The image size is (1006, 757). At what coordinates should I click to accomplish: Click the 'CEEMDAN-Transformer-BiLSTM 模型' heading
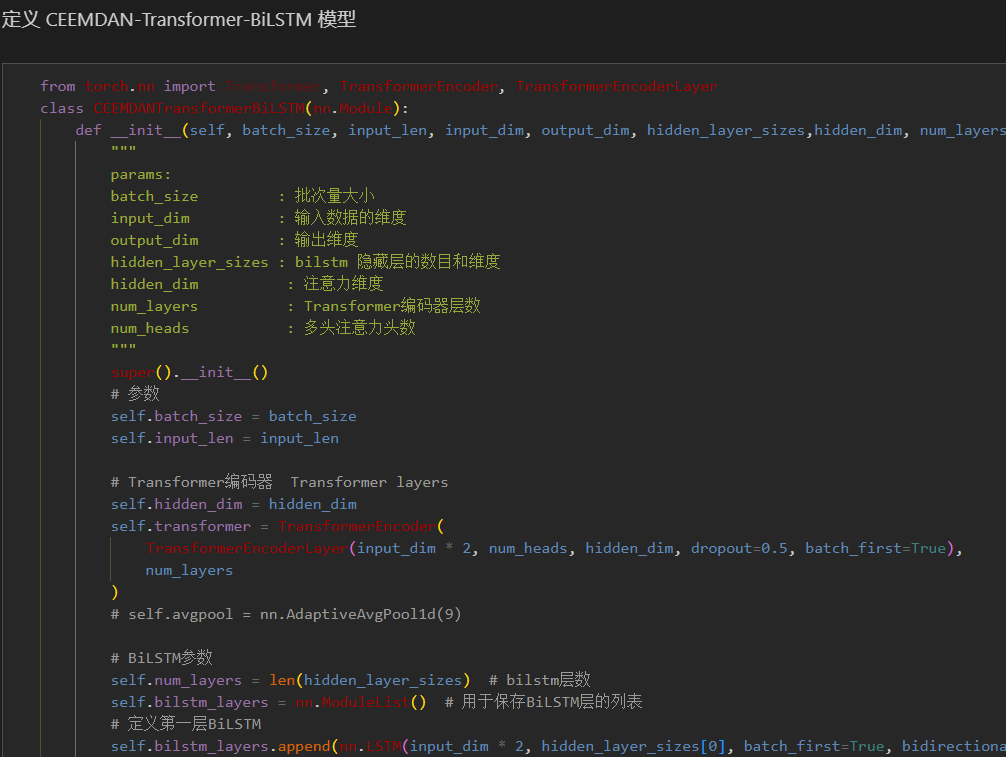[178, 20]
